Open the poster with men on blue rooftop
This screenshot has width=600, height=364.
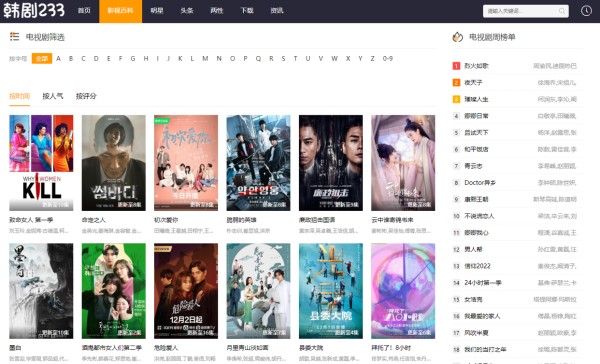258,163
